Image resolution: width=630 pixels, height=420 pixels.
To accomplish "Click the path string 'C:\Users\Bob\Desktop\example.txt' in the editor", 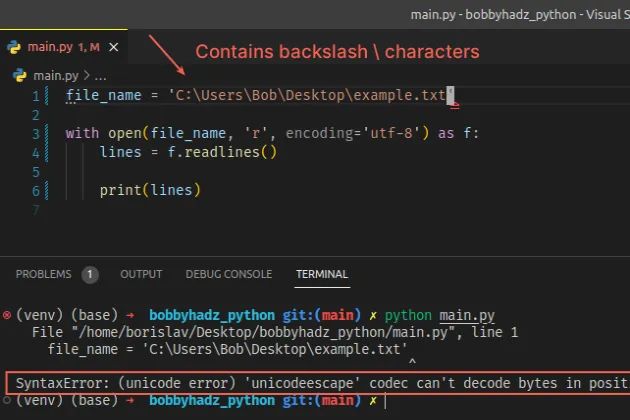I will click(310, 96).
